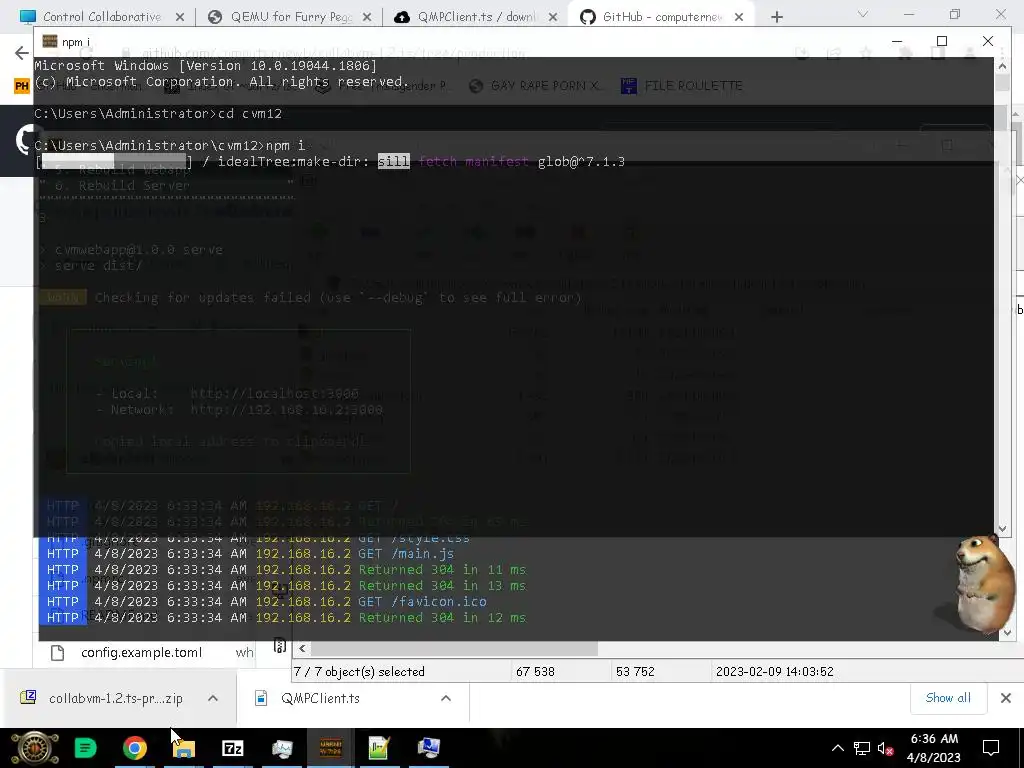
Task: Expand collabvm zip download options chevron
Action: [213, 698]
